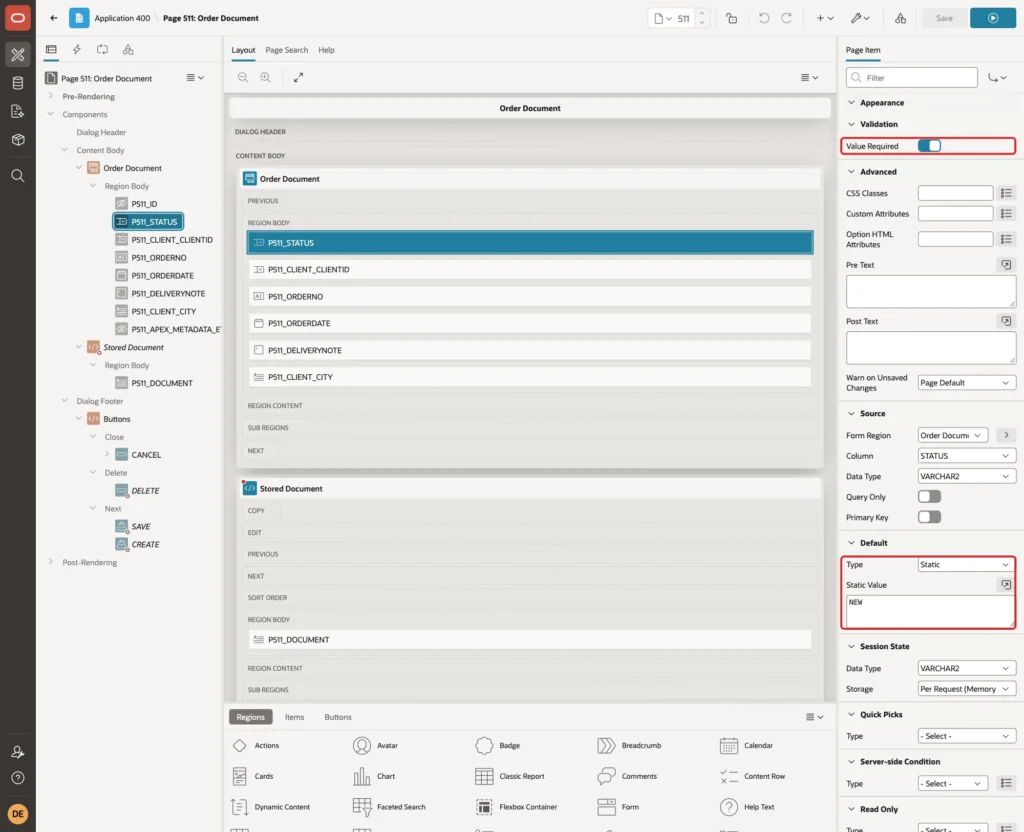Image resolution: width=1024 pixels, height=832 pixels.
Task: Open the Help tab
Action: click(x=326, y=50)
